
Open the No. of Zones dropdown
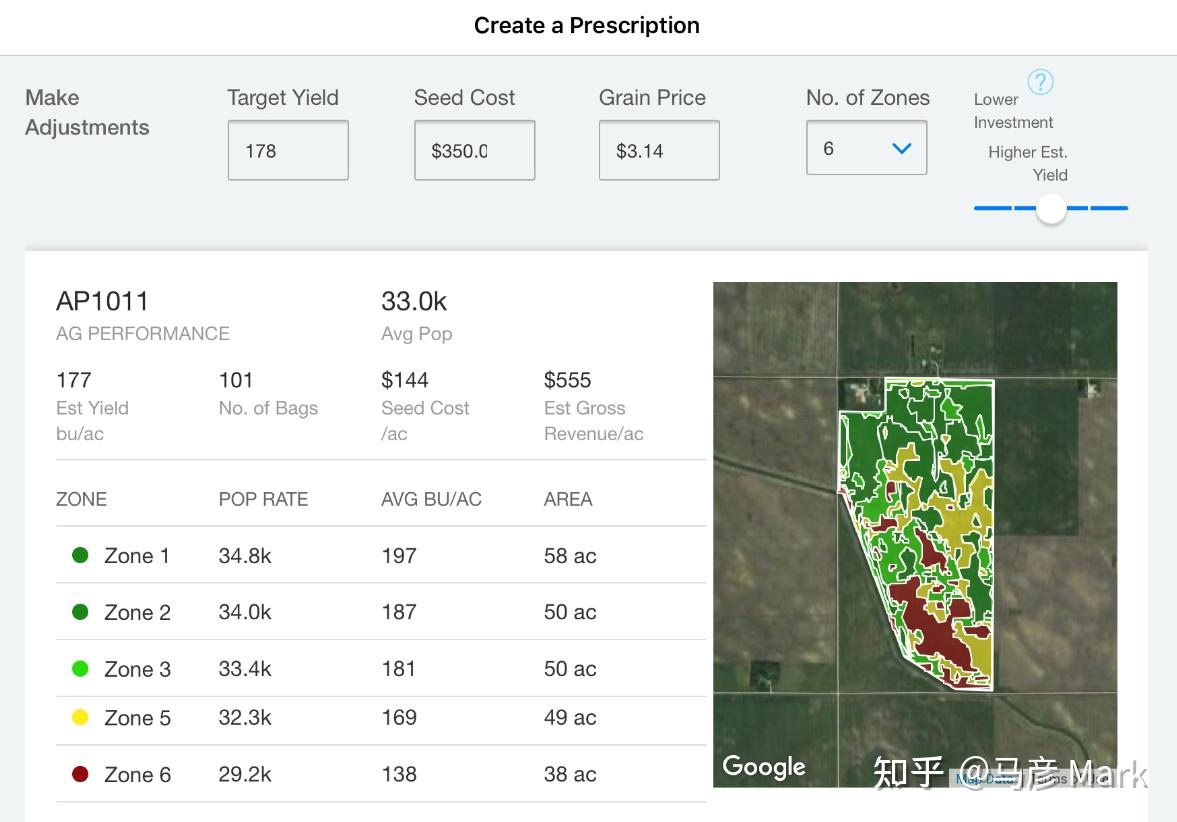coord(866,149)
